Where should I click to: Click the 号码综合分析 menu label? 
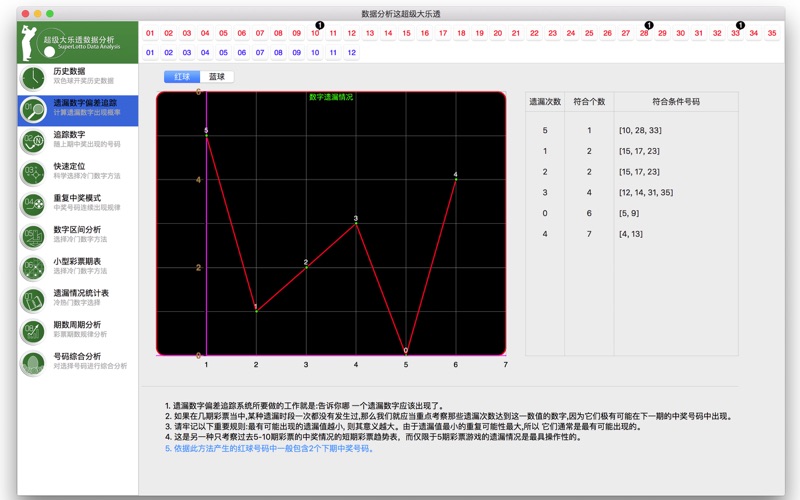77,356
